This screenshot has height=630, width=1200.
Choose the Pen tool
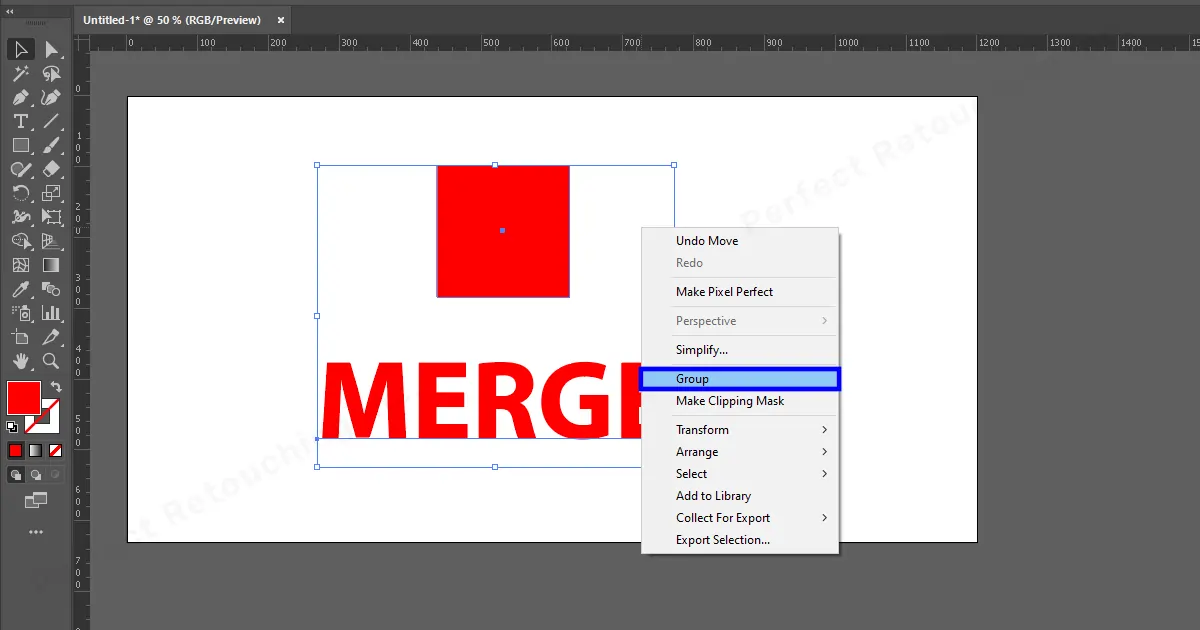(21, 97)
